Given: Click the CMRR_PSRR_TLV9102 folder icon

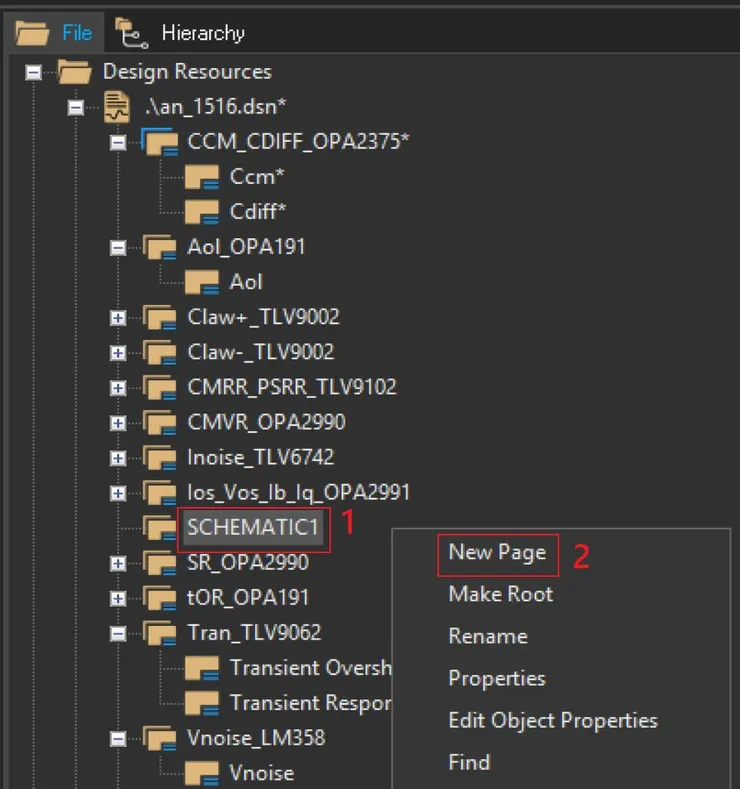Looking at the screenshot, I should pos(160,387).
